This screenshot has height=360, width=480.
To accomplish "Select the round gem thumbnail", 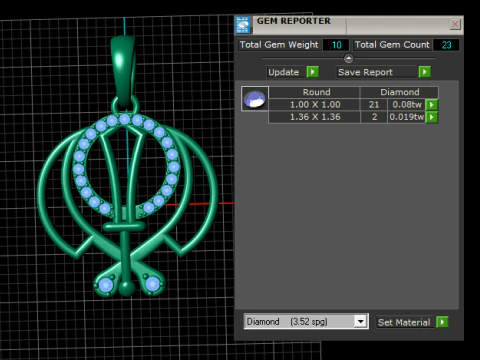I will point(255,99).
